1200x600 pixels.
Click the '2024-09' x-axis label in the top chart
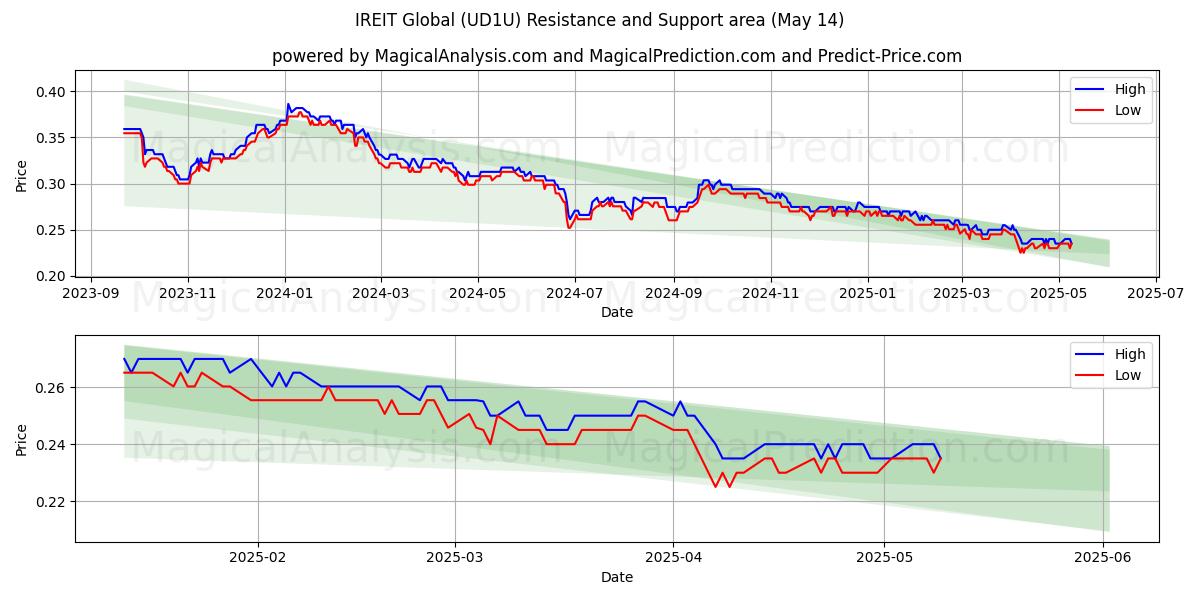click(x=672, y=294)
